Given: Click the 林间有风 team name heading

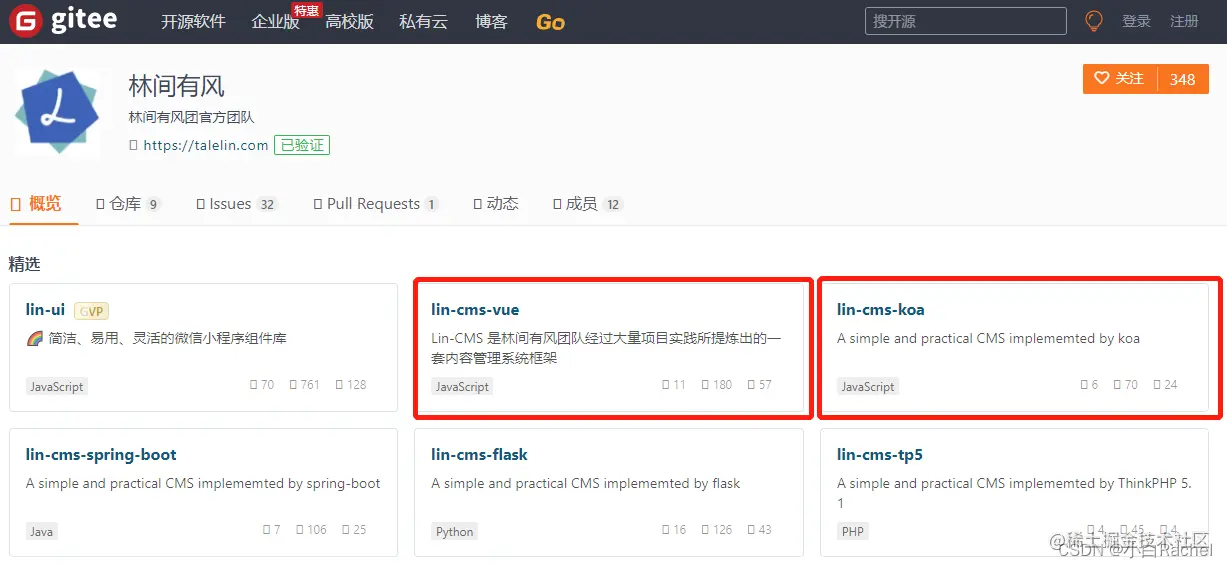Looking at the screenshot, I should coord(177,87).
